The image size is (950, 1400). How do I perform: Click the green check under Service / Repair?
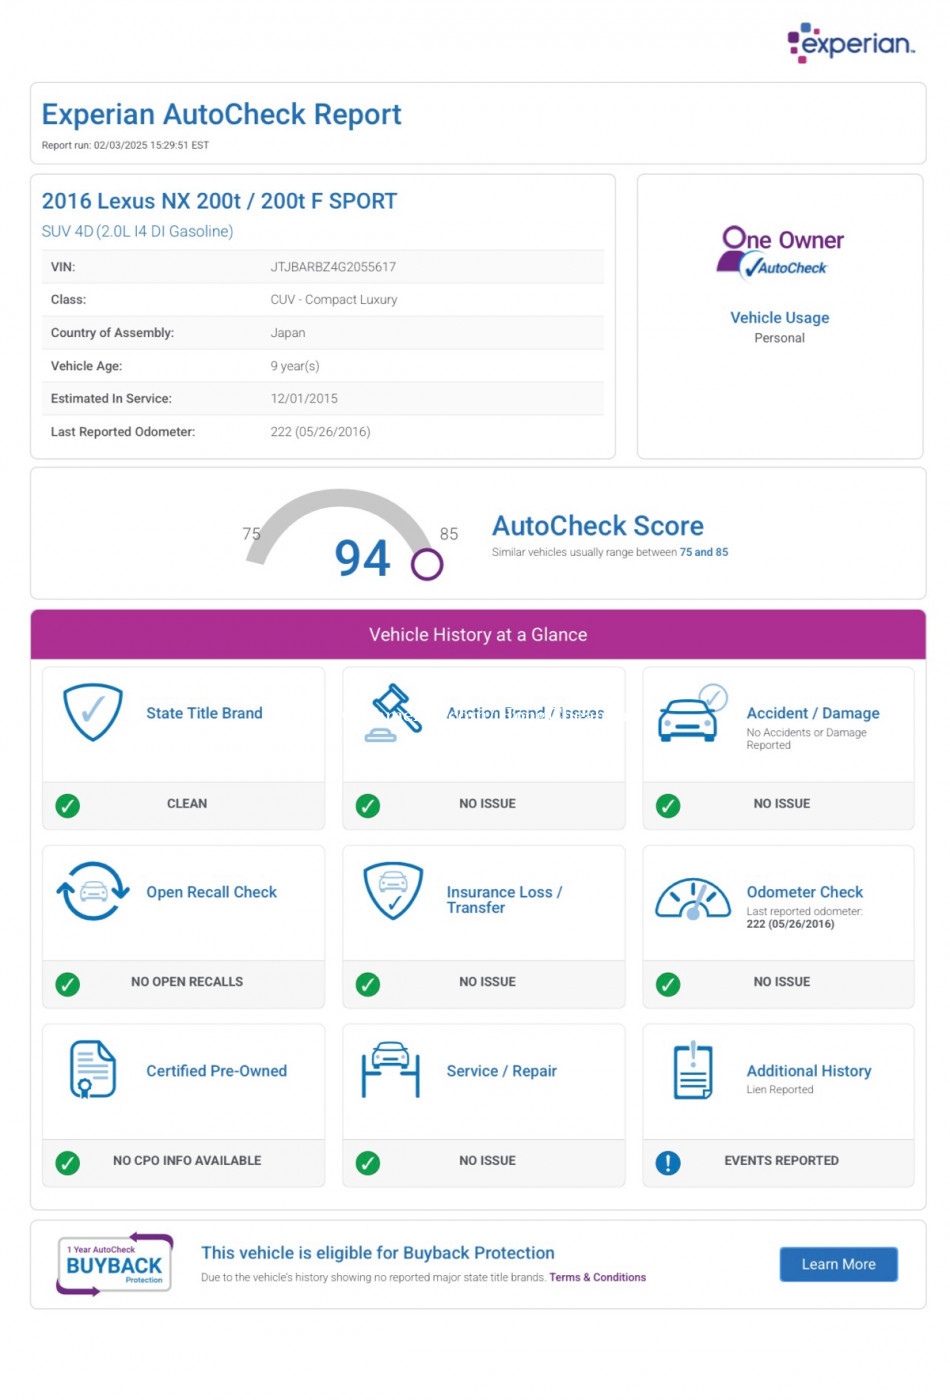368,1163
